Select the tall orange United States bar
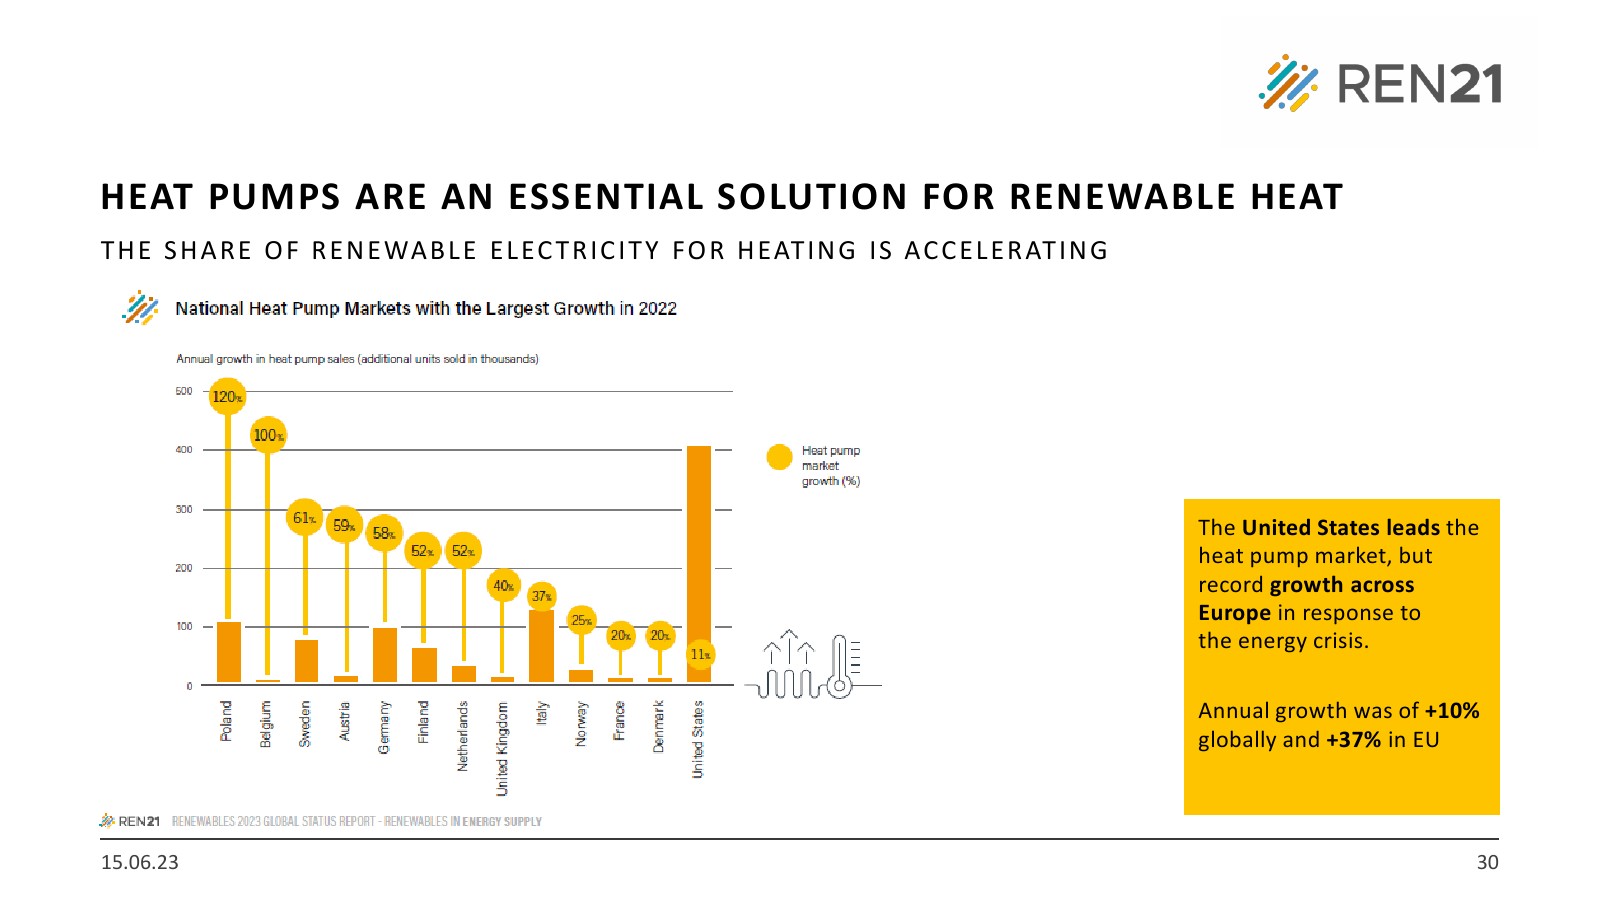 click(699, 540)
